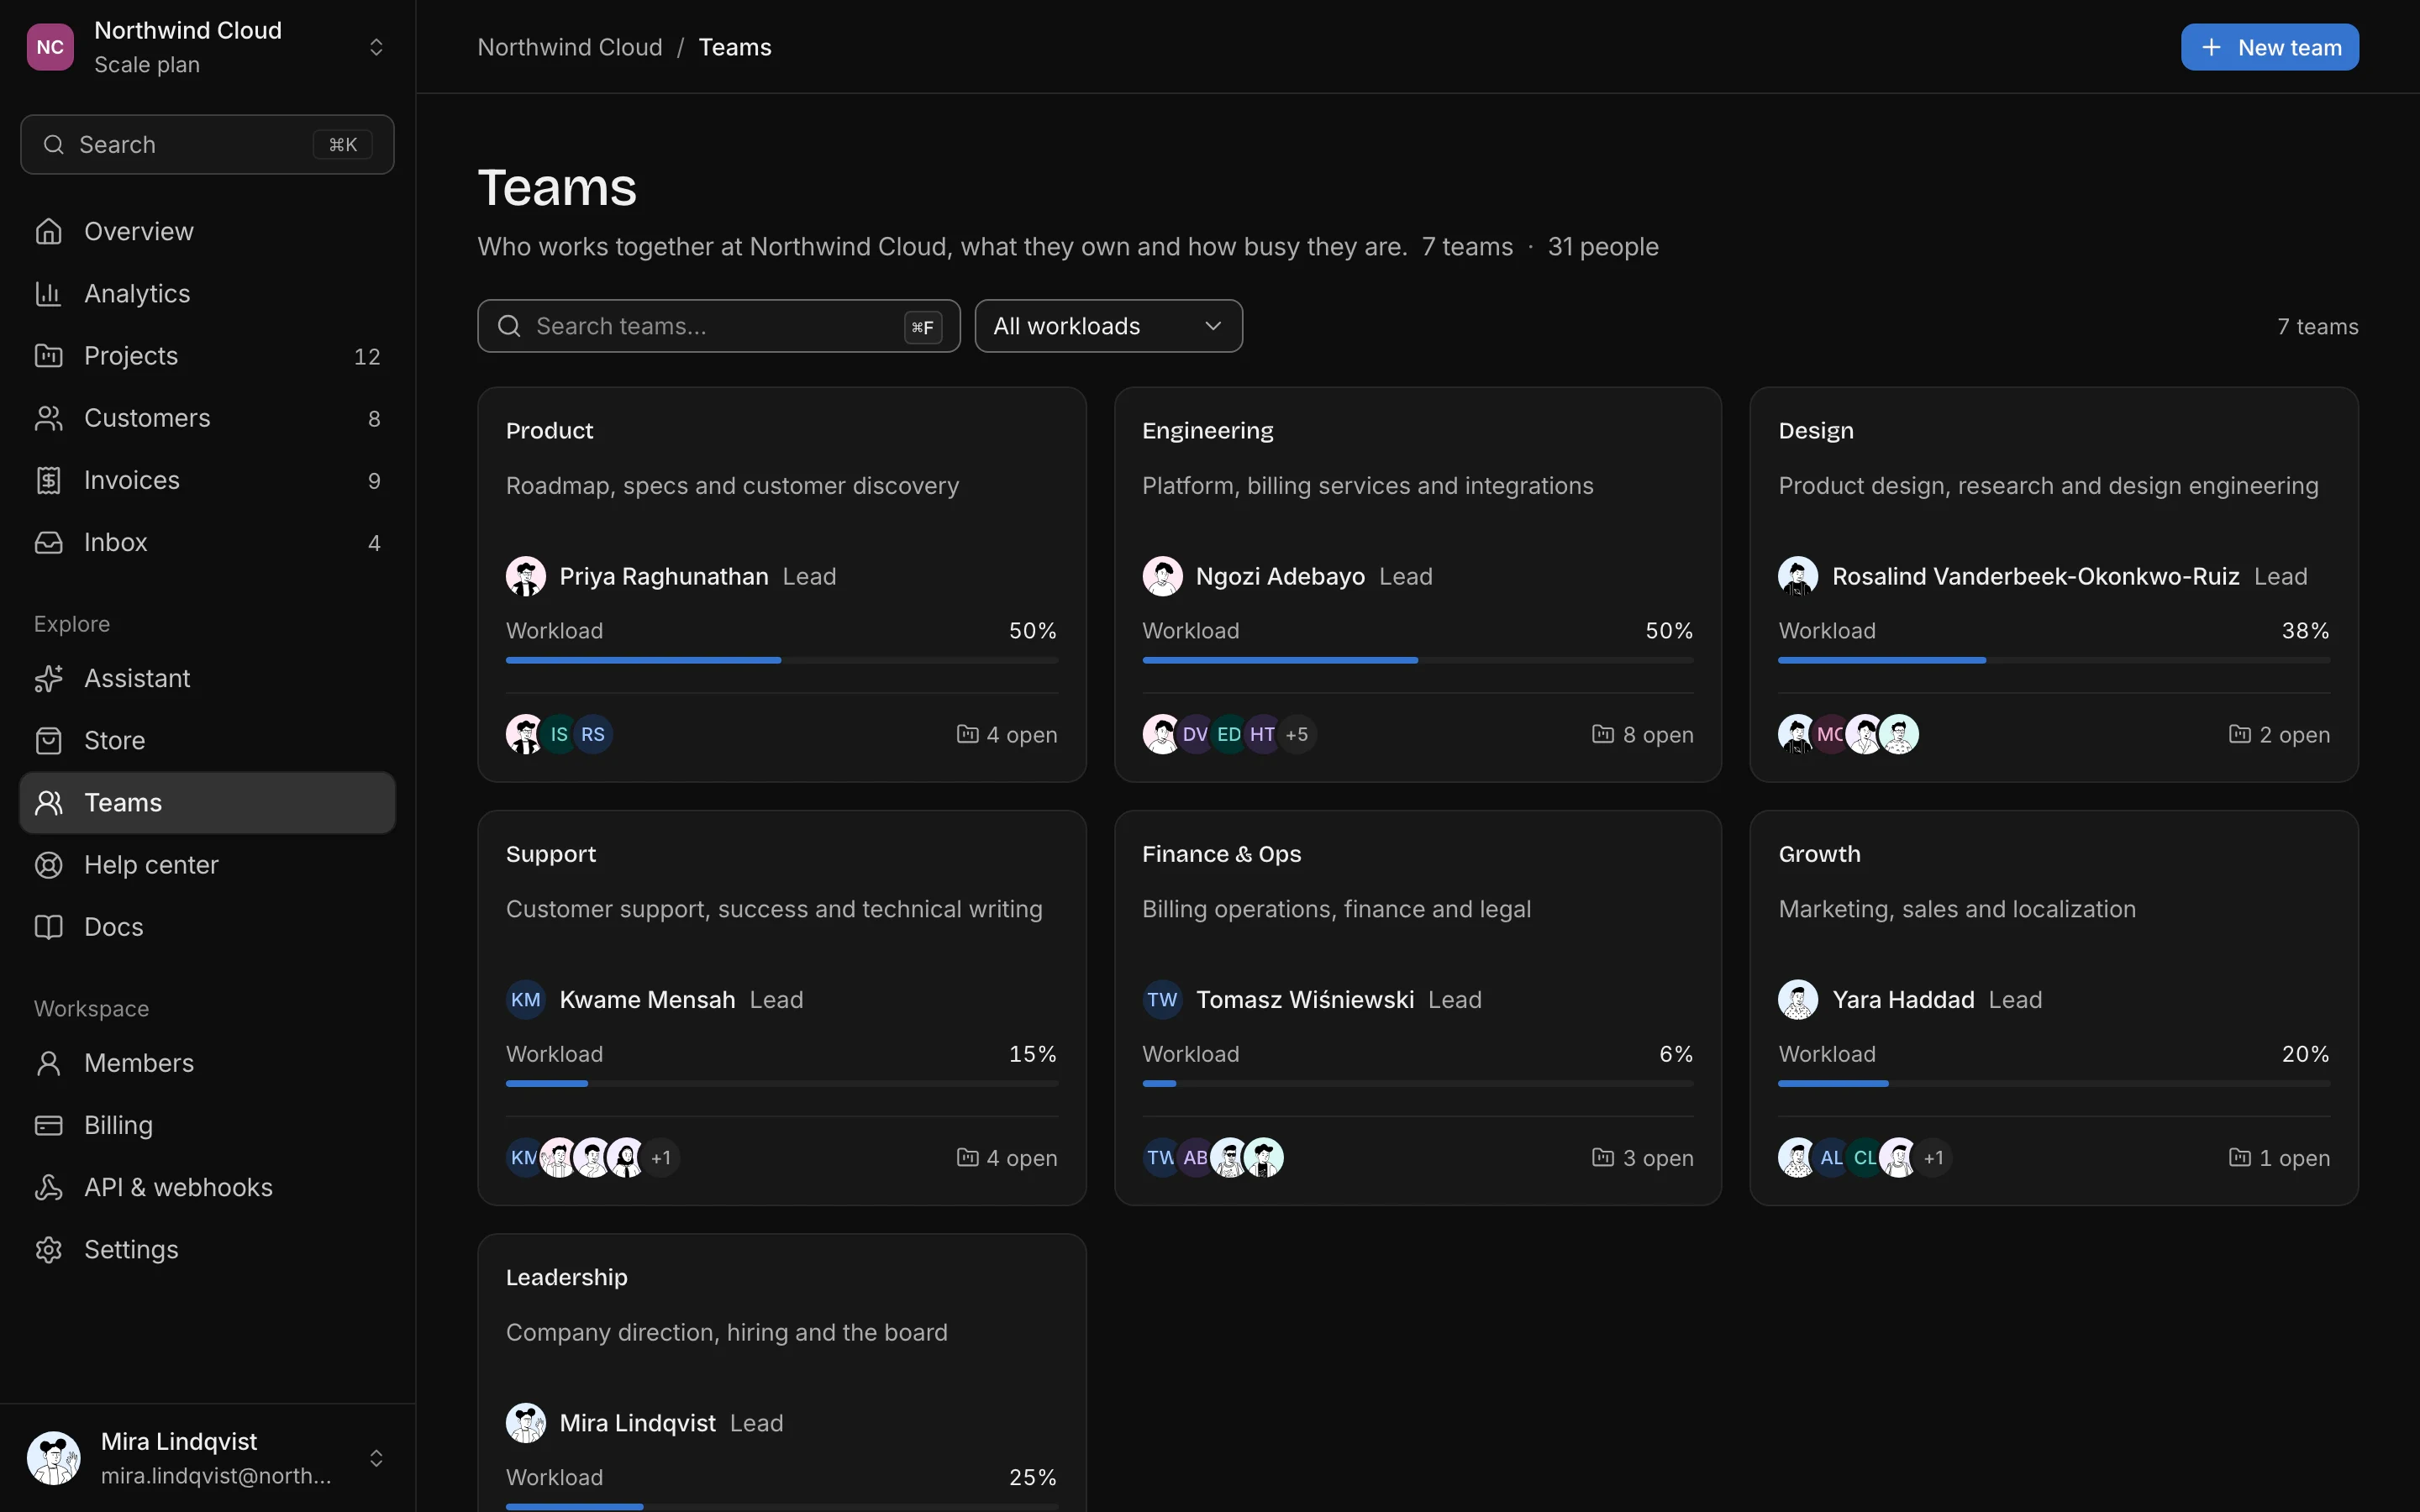Go to the Teams sidebar item
2420x1512 pixels.
click(207, 802)
